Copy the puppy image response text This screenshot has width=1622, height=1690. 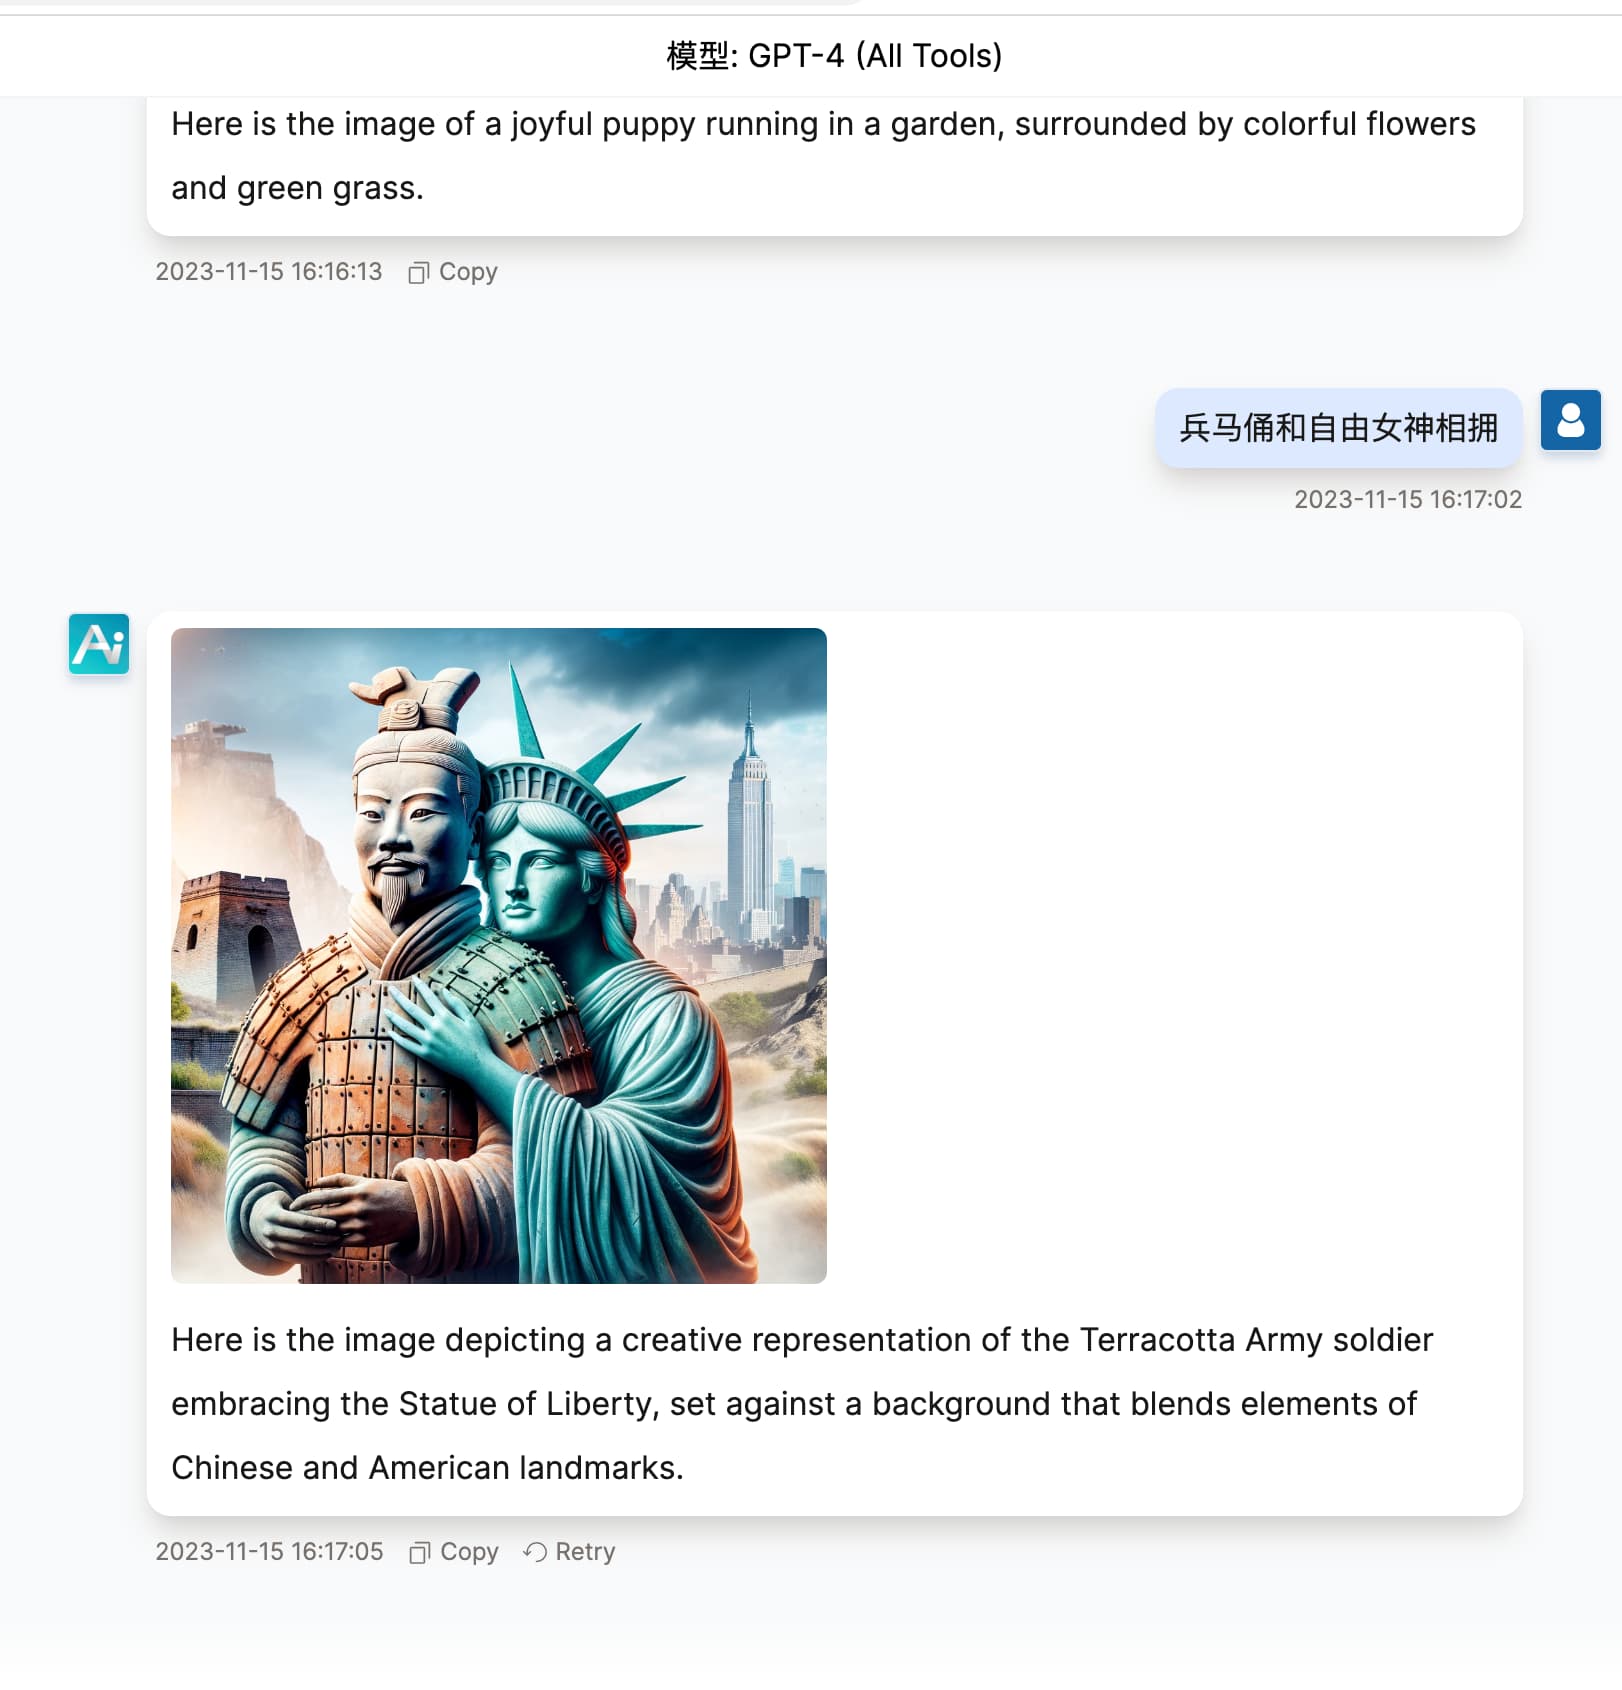pos(453,272)
